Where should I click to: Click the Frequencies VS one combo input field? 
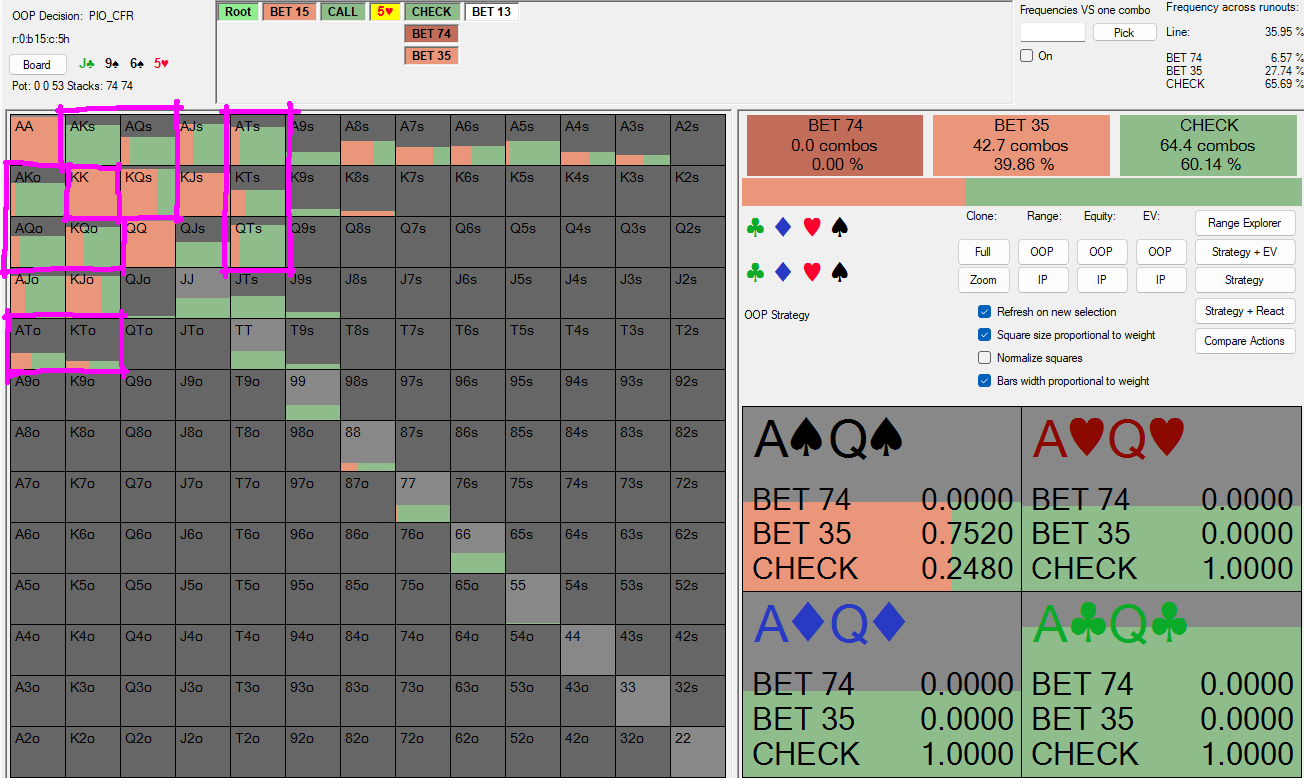1052,33
